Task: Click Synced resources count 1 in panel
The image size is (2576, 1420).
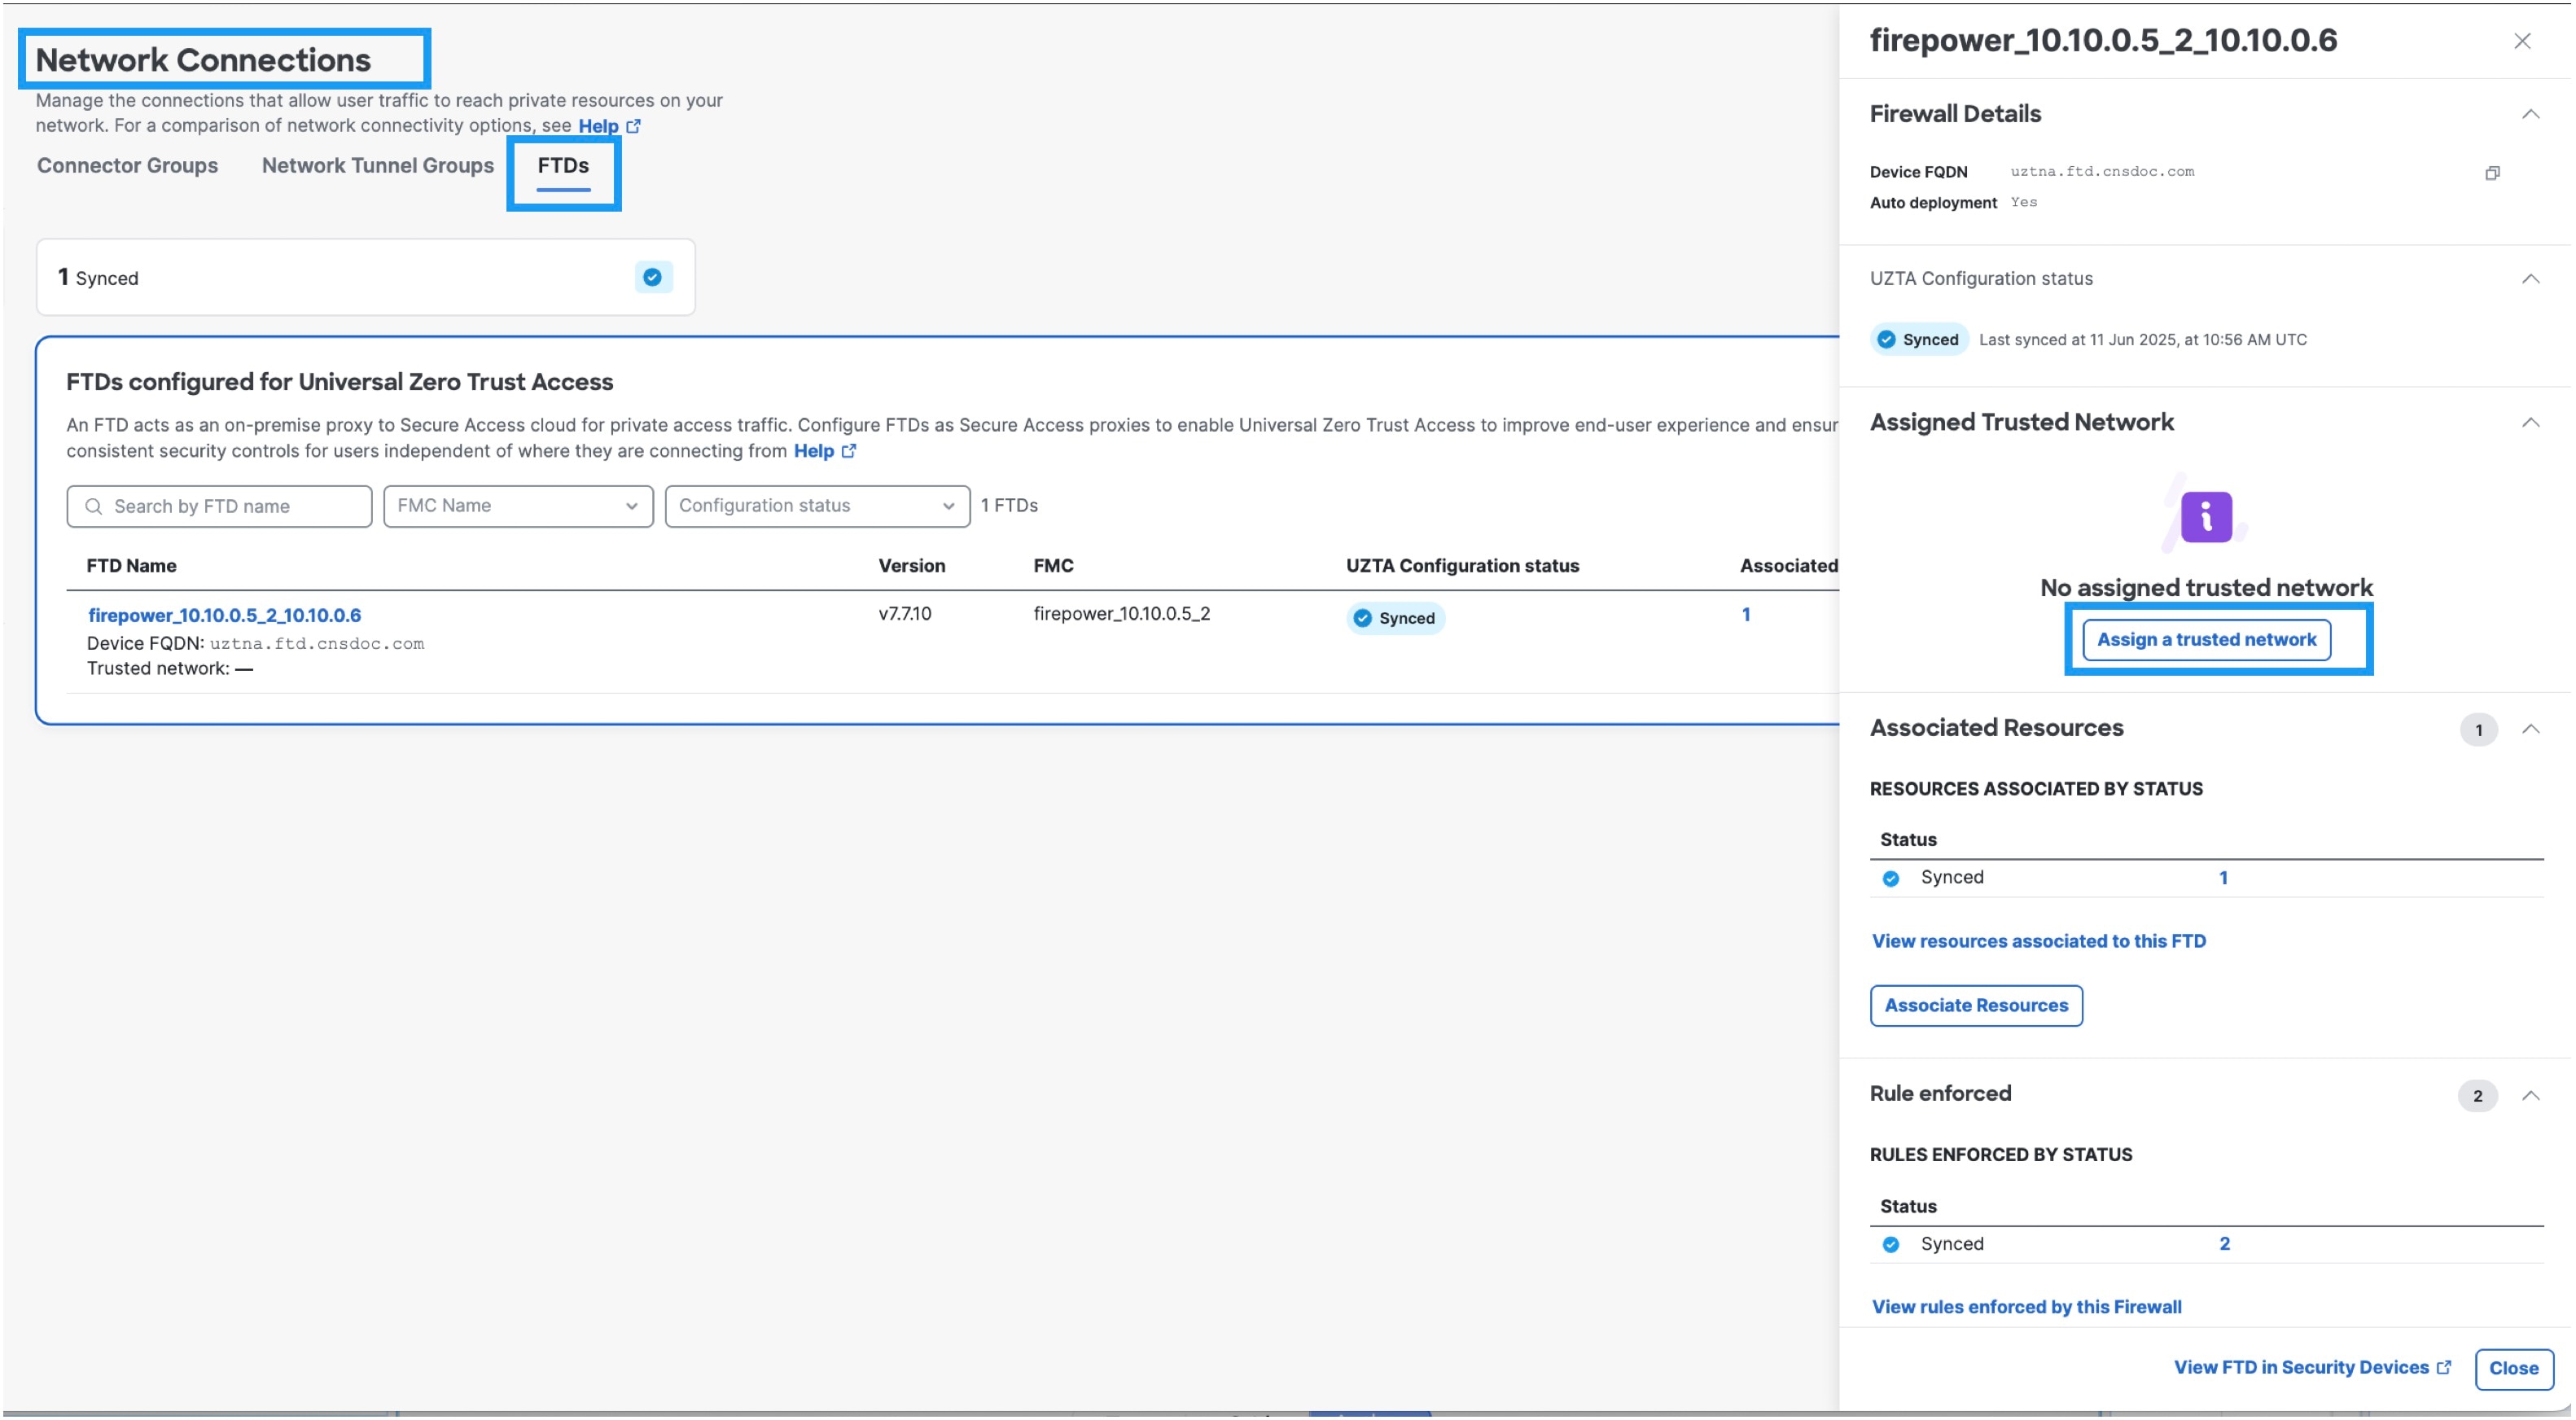Action: [2223, 878]
